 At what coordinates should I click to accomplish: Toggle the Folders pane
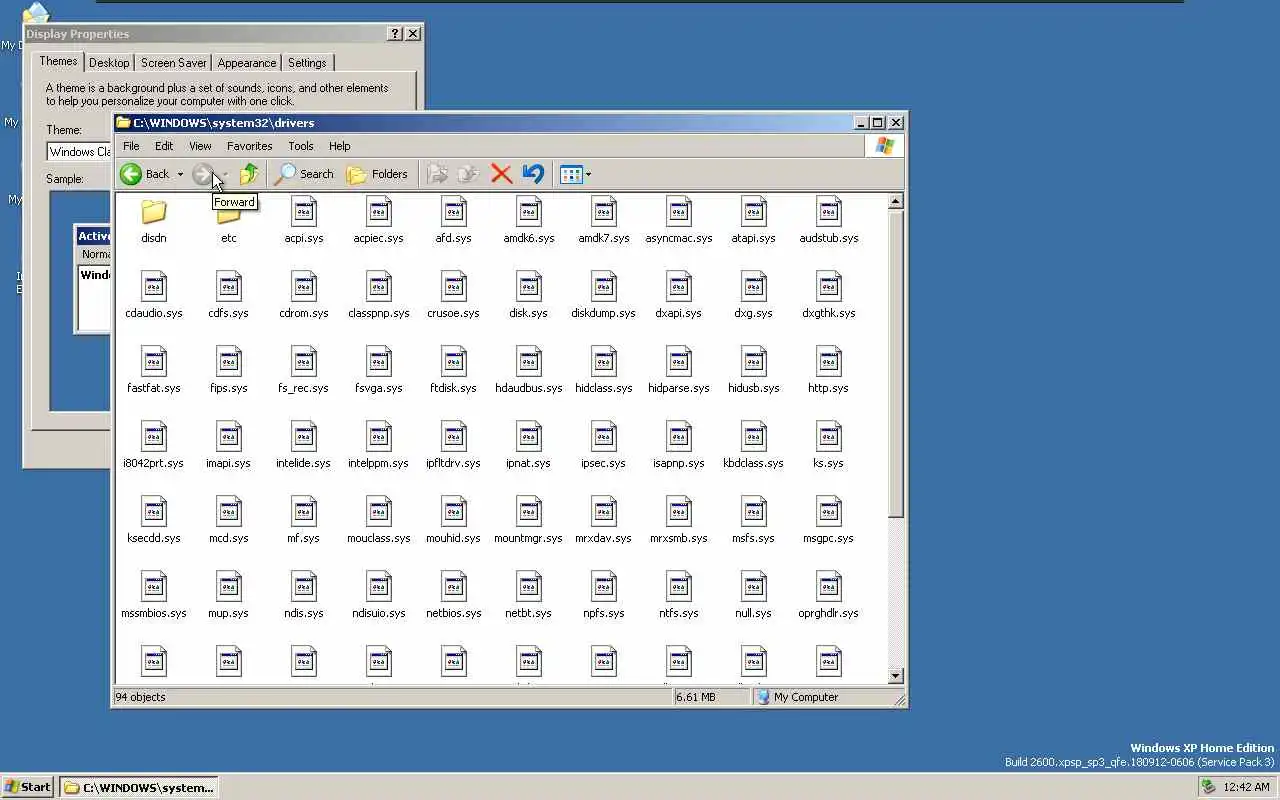(x=377, y=174)
